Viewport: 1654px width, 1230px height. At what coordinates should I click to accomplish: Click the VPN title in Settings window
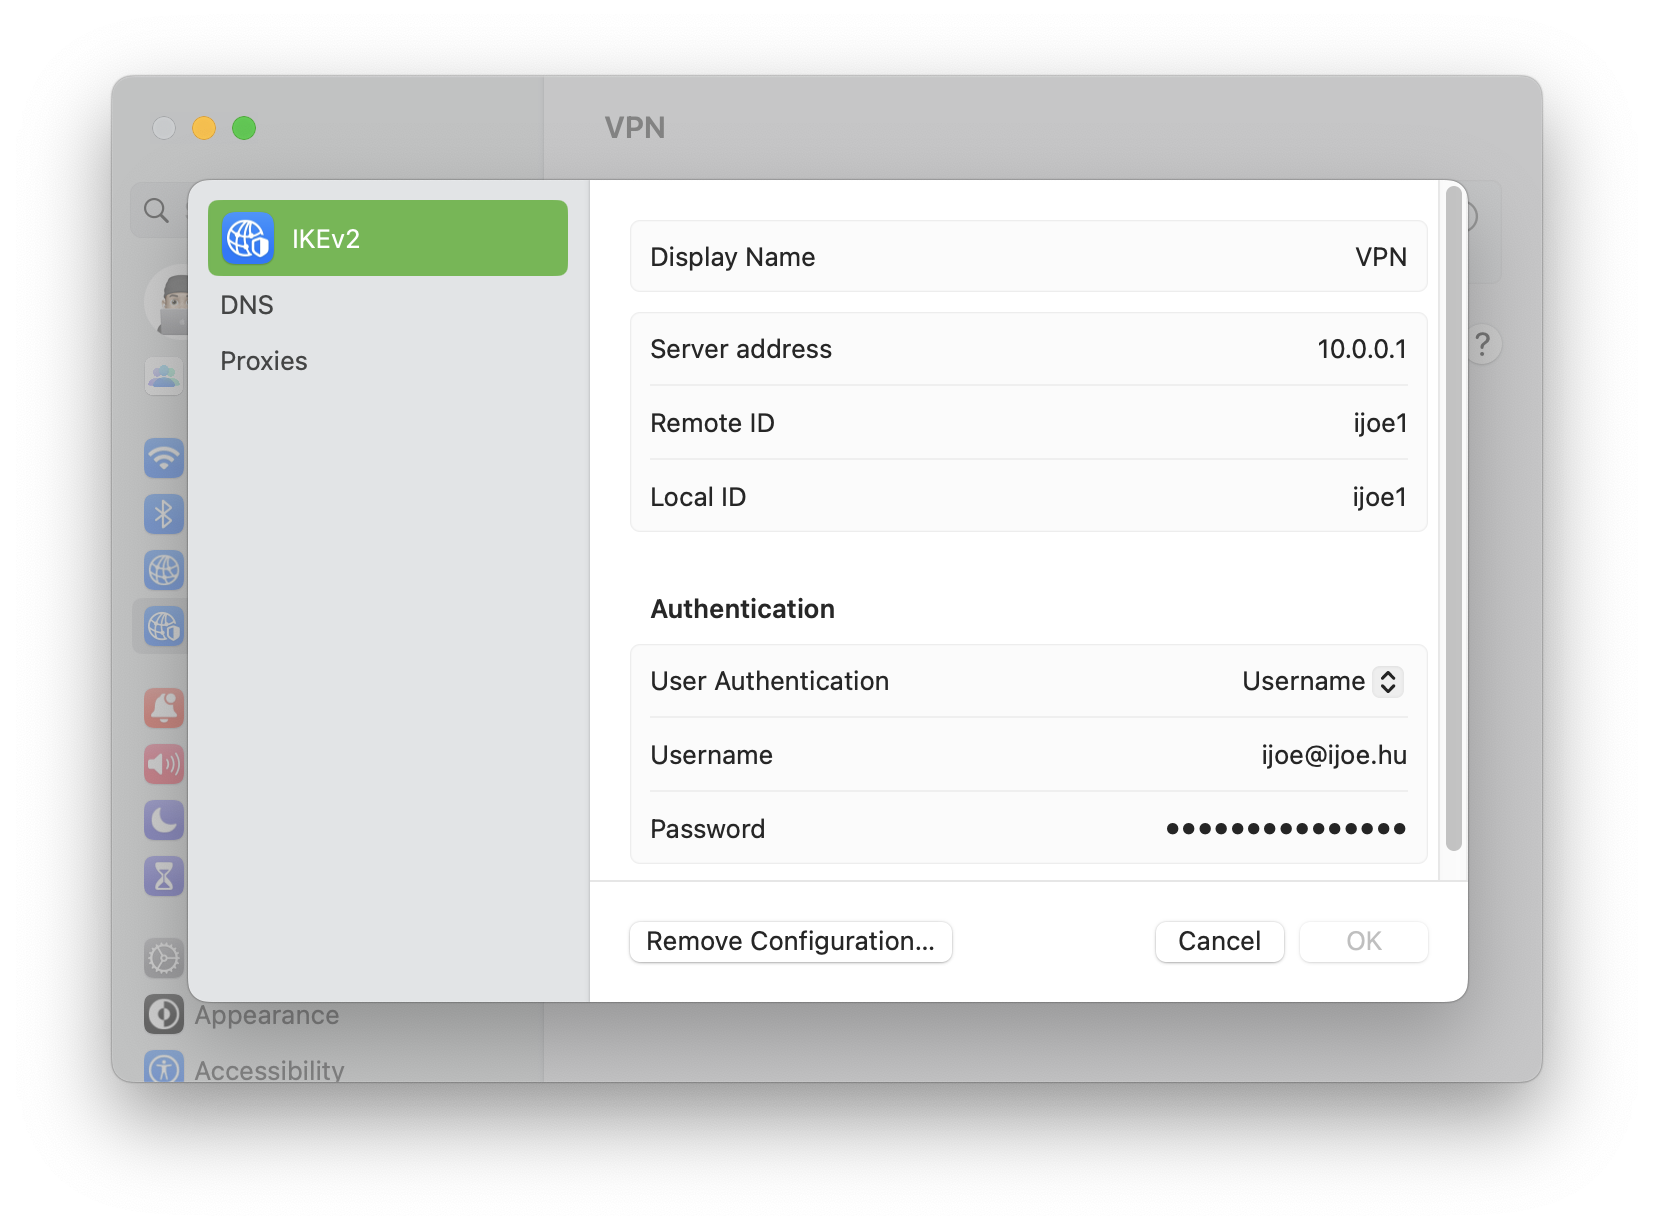pos(635,128)
